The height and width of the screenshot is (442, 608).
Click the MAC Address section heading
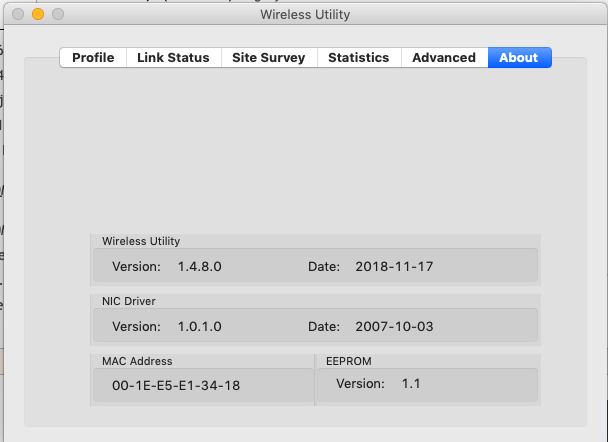[x=137, y=361]
